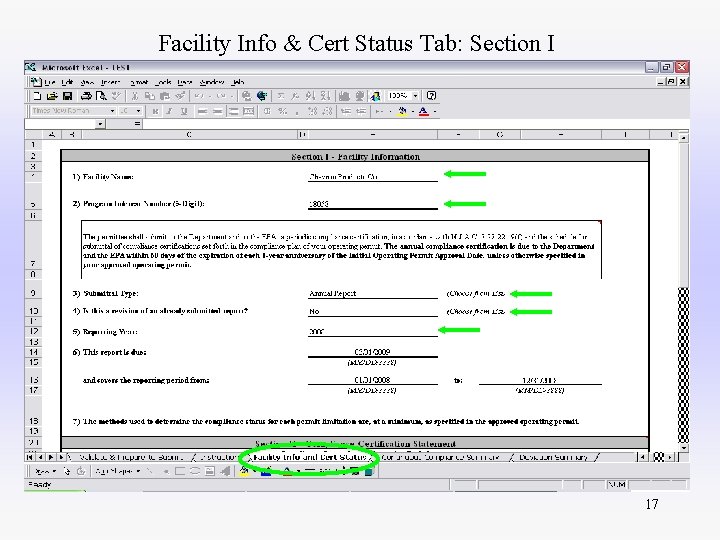720x540 pixels.
Task: Select the Facility Name value cell
Action: coord(372,176)
